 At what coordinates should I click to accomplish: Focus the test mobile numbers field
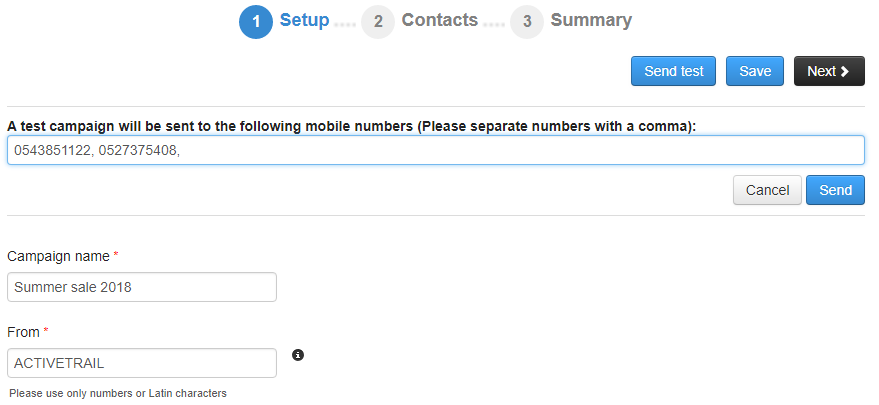pyautogui.click(x=435, y=150)
